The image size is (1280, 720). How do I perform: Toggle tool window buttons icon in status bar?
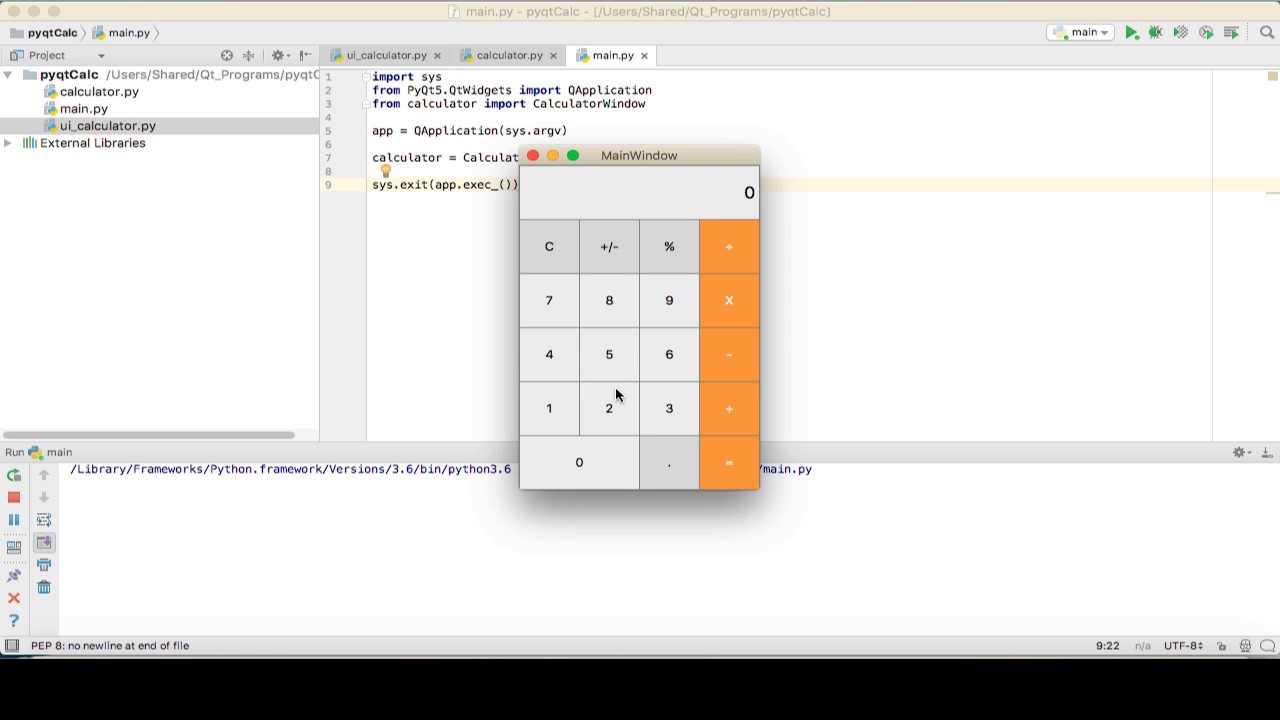(x=11, y=646)
